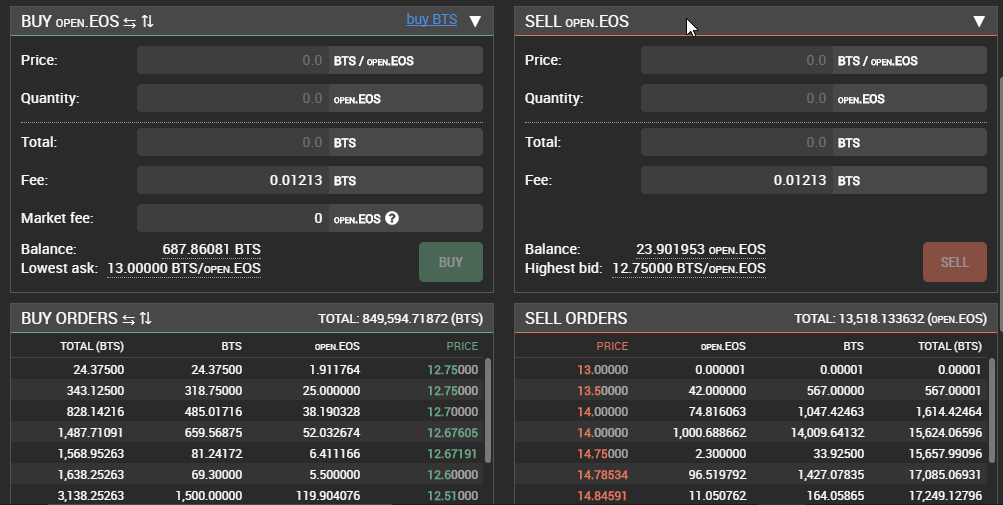
Task: Click TOTAL (BTS) column header in sell orders
Action: click(x=949, y=346)
